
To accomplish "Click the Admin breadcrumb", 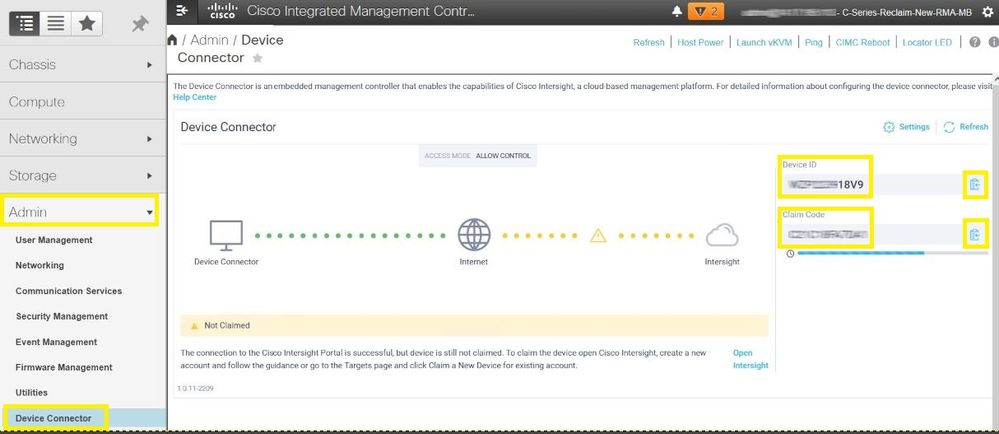I will click(209, 40).
